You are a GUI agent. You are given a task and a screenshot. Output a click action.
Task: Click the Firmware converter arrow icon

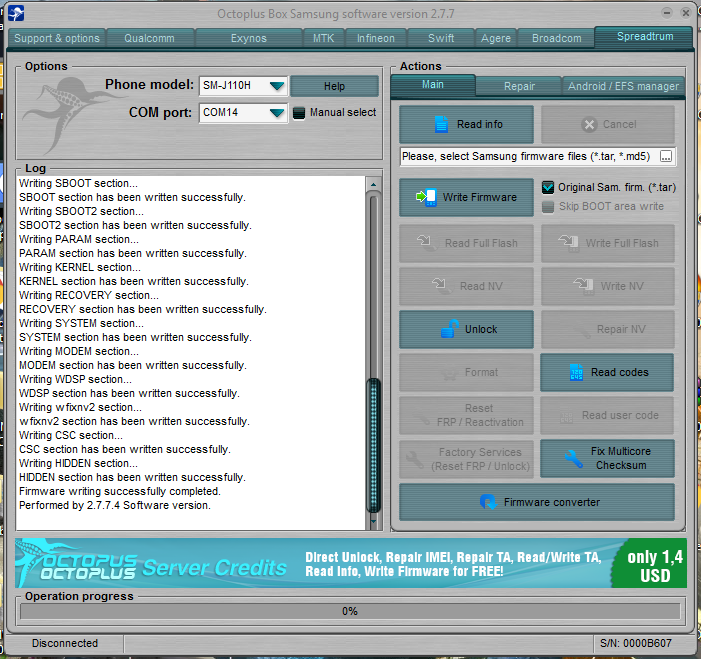pyautogui.click(x=488, y=502)
